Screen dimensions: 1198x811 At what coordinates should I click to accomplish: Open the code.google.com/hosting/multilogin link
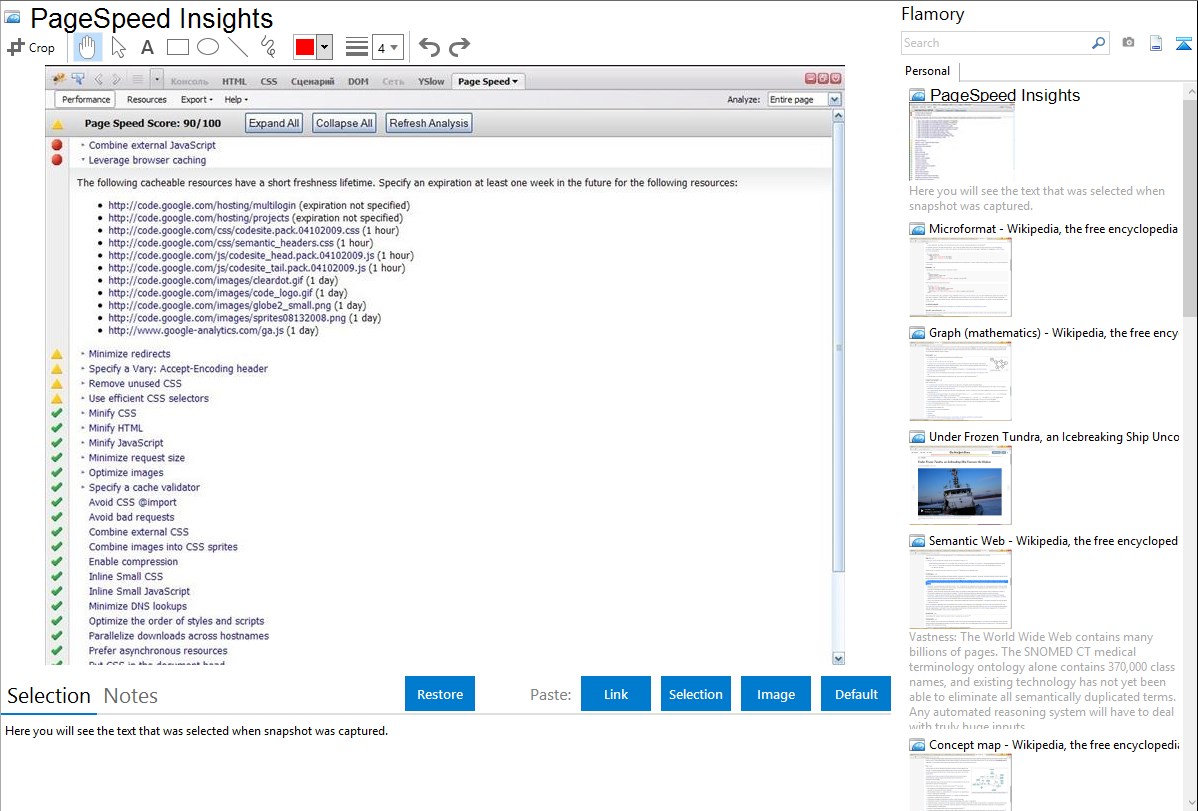tap(202, 206)
